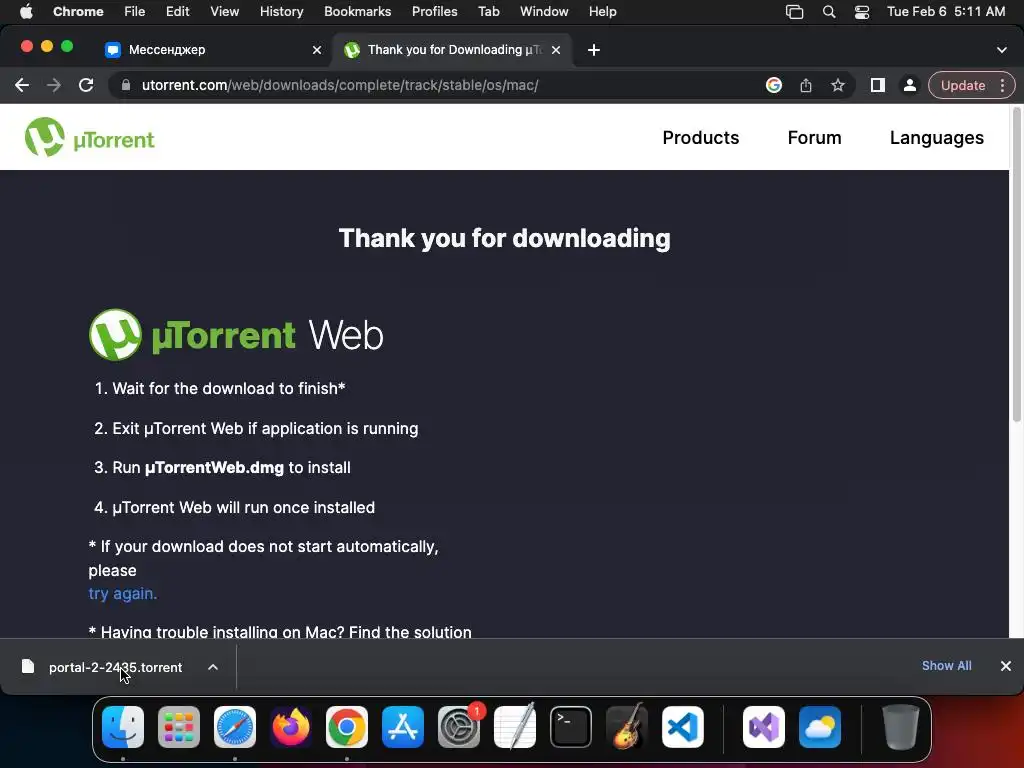Open the weather cloud app in Dock
Screen dimensions: 1024x768
click(x=820, y=727)
